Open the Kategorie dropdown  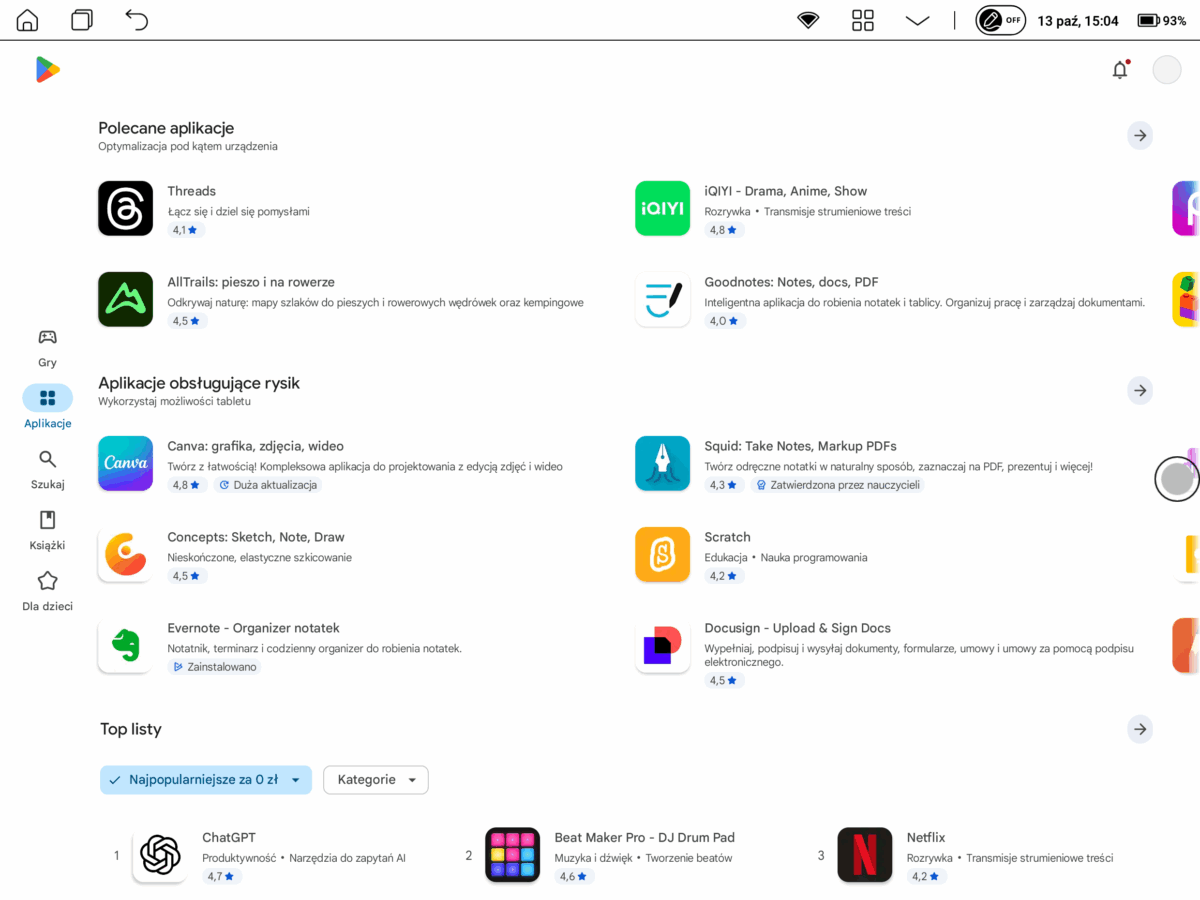pyautogui.click(x=376, y=780)
